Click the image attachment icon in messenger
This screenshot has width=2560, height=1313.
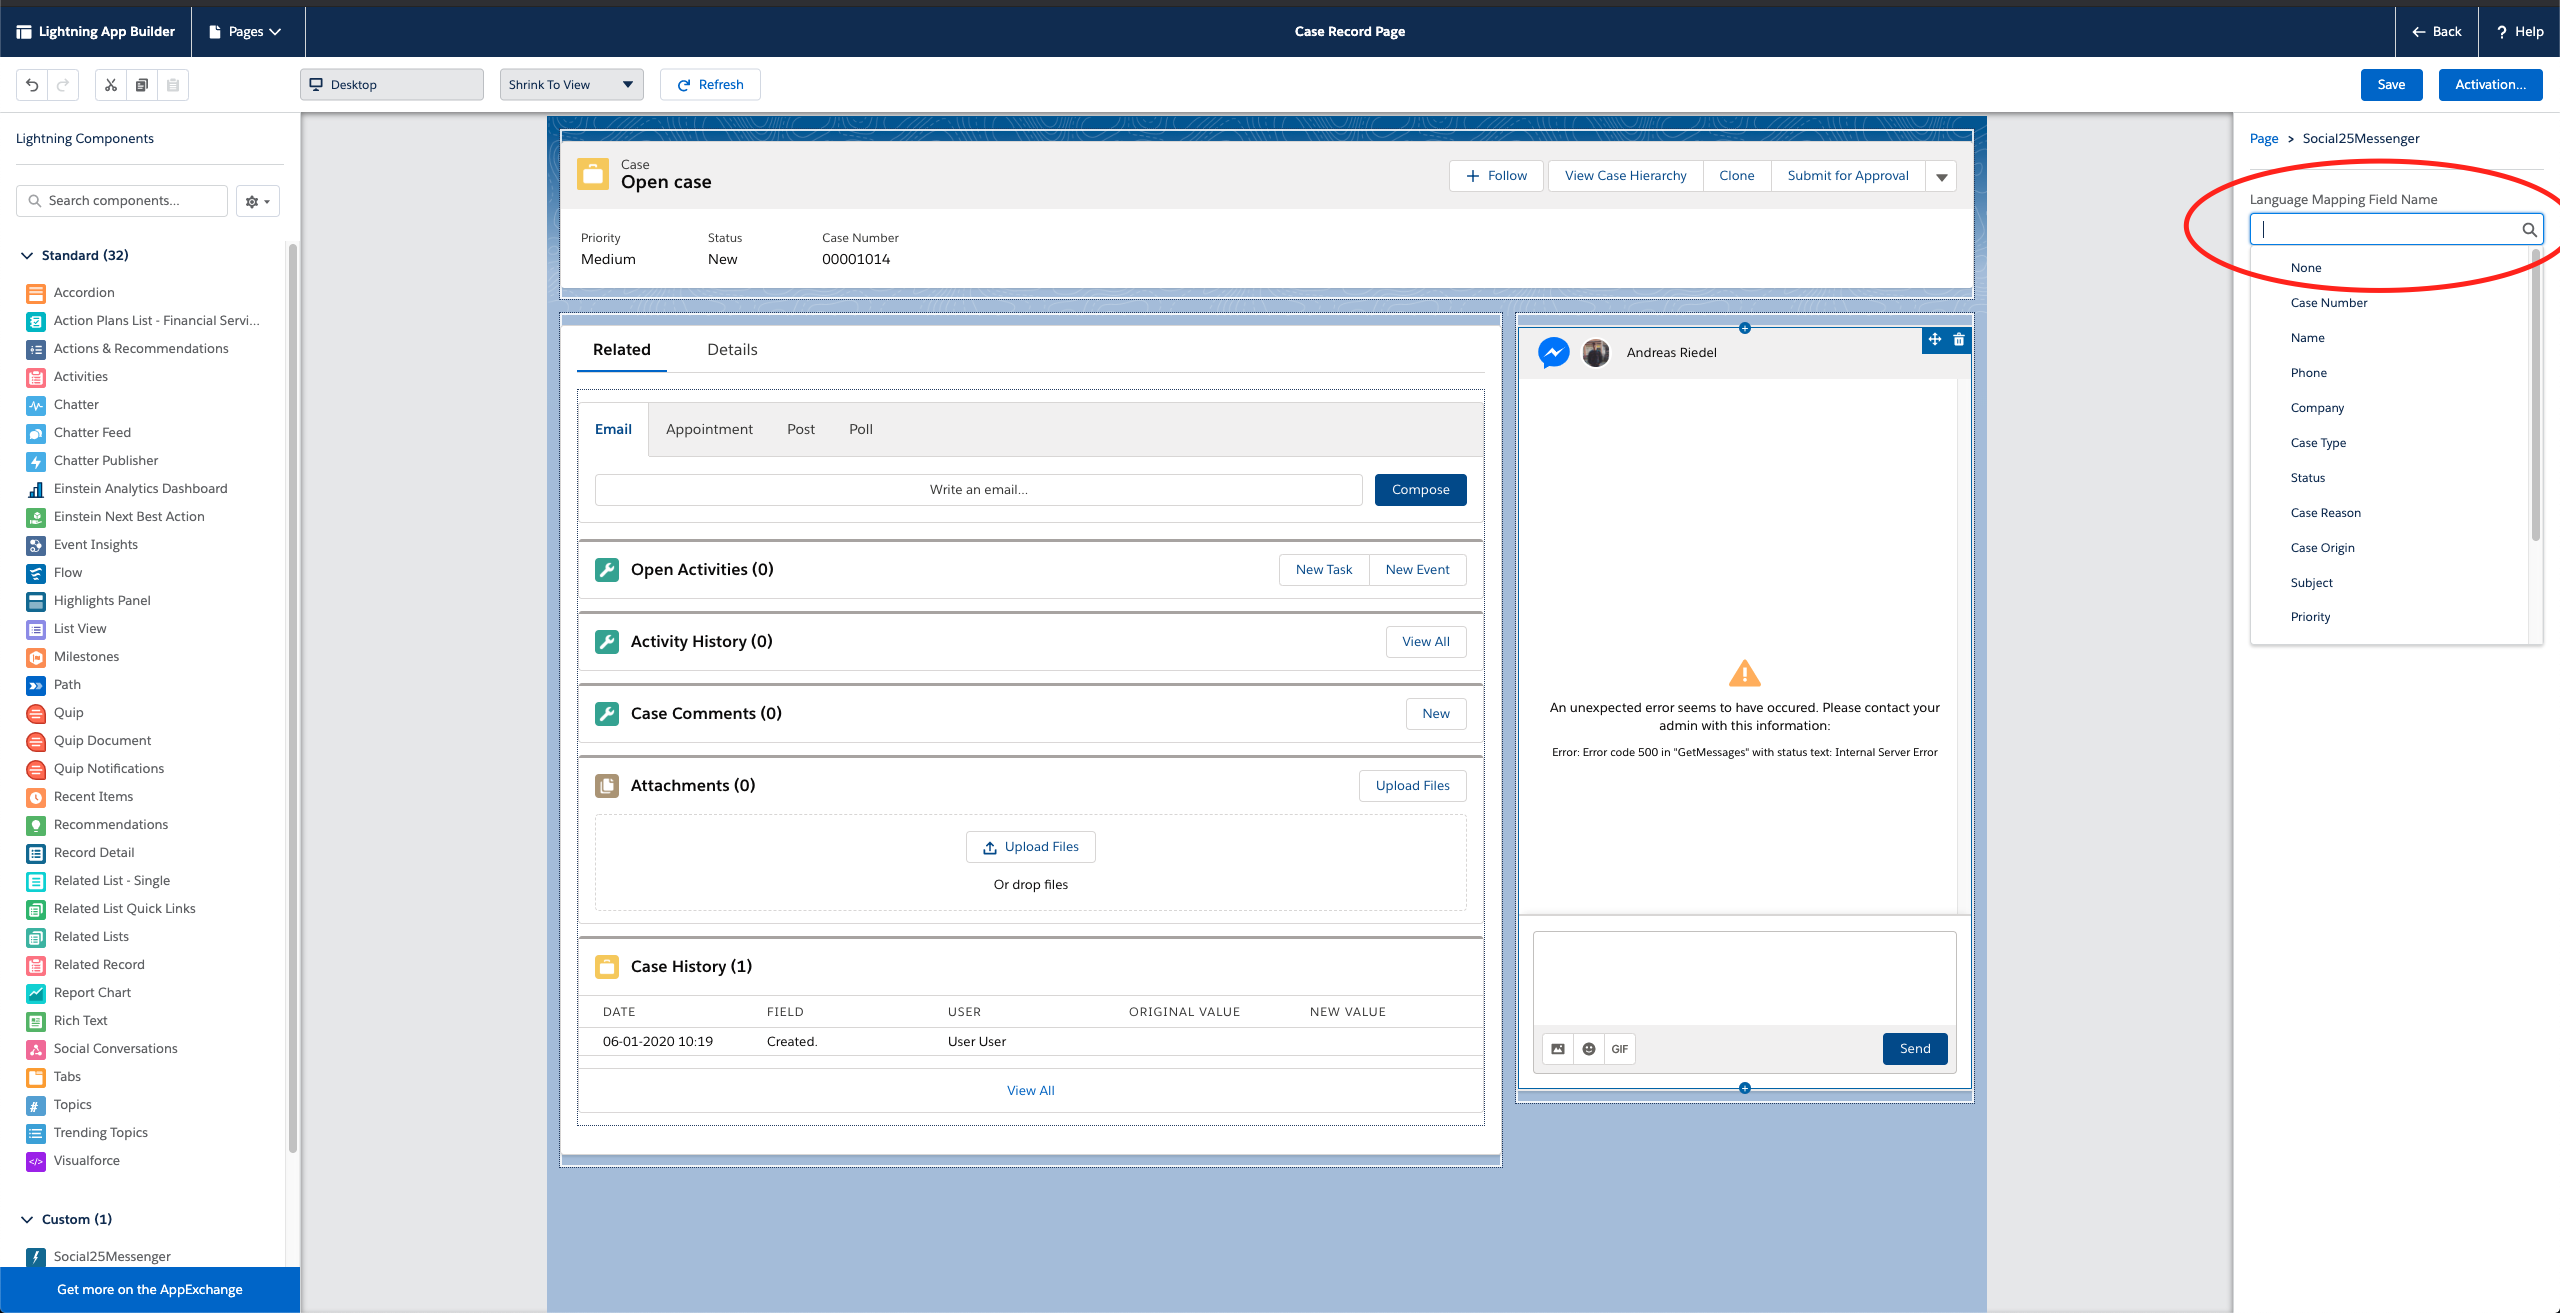(1558, 1049)
